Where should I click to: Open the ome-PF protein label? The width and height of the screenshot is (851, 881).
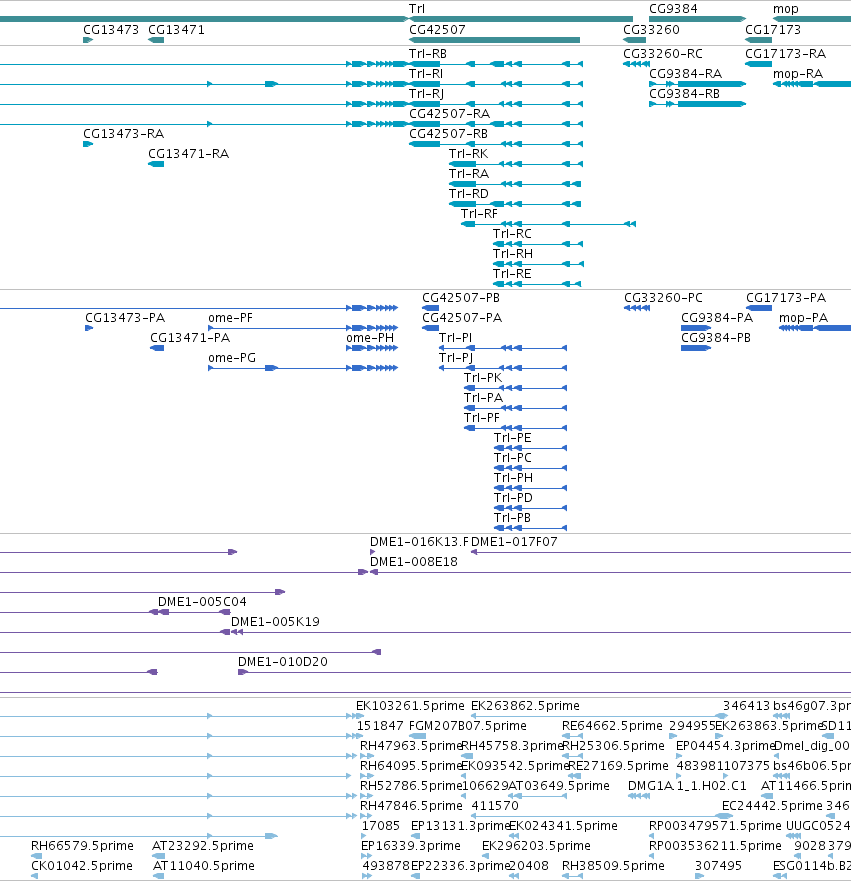coord(230,318)
